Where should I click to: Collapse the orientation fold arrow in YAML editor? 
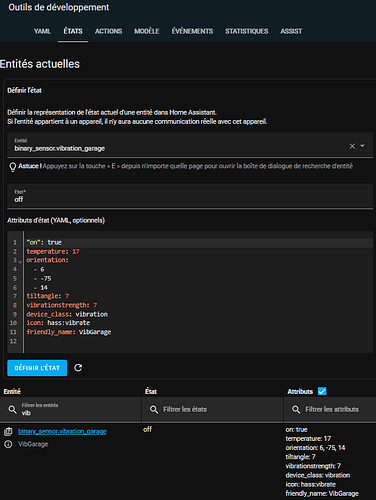point(20,262)
